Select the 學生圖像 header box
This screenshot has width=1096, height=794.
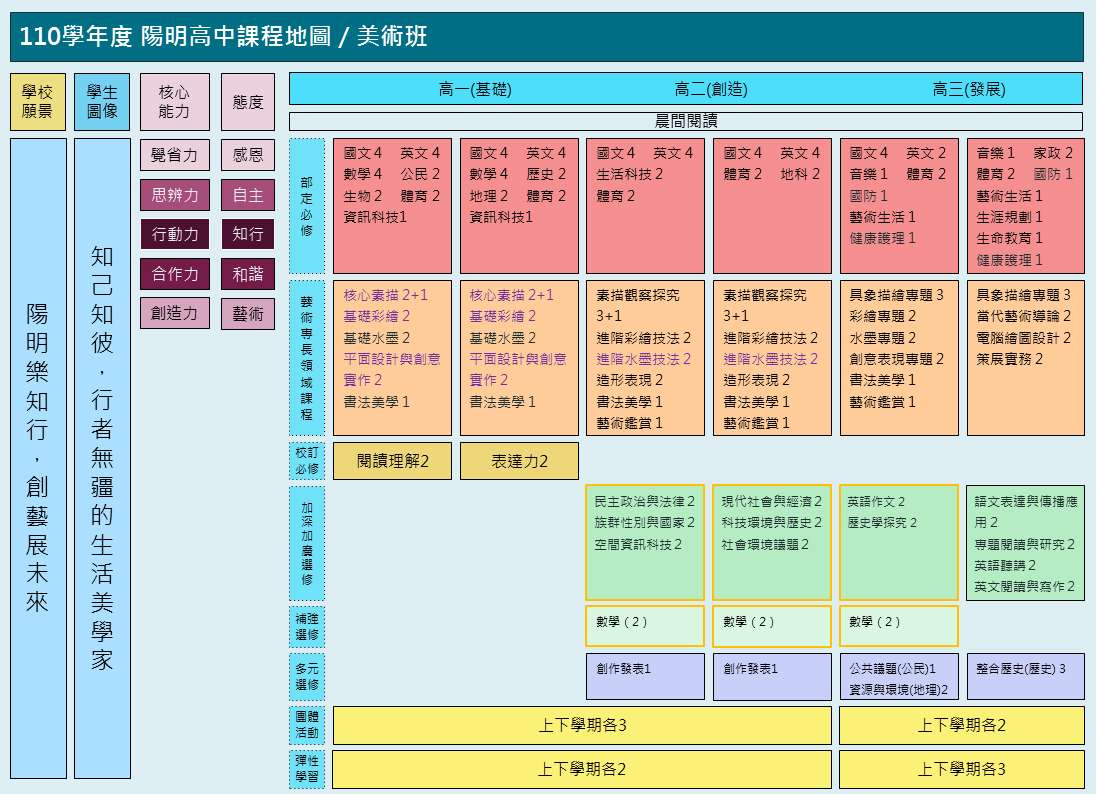102,102
